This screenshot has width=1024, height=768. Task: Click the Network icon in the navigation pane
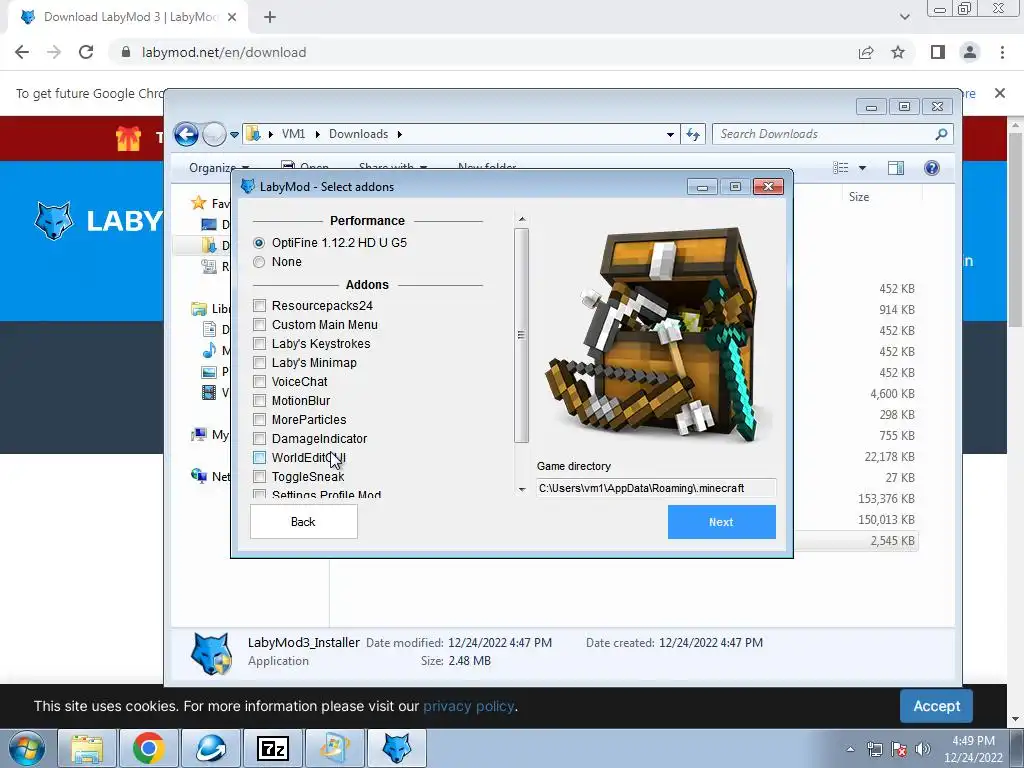[x=199, y=476]
